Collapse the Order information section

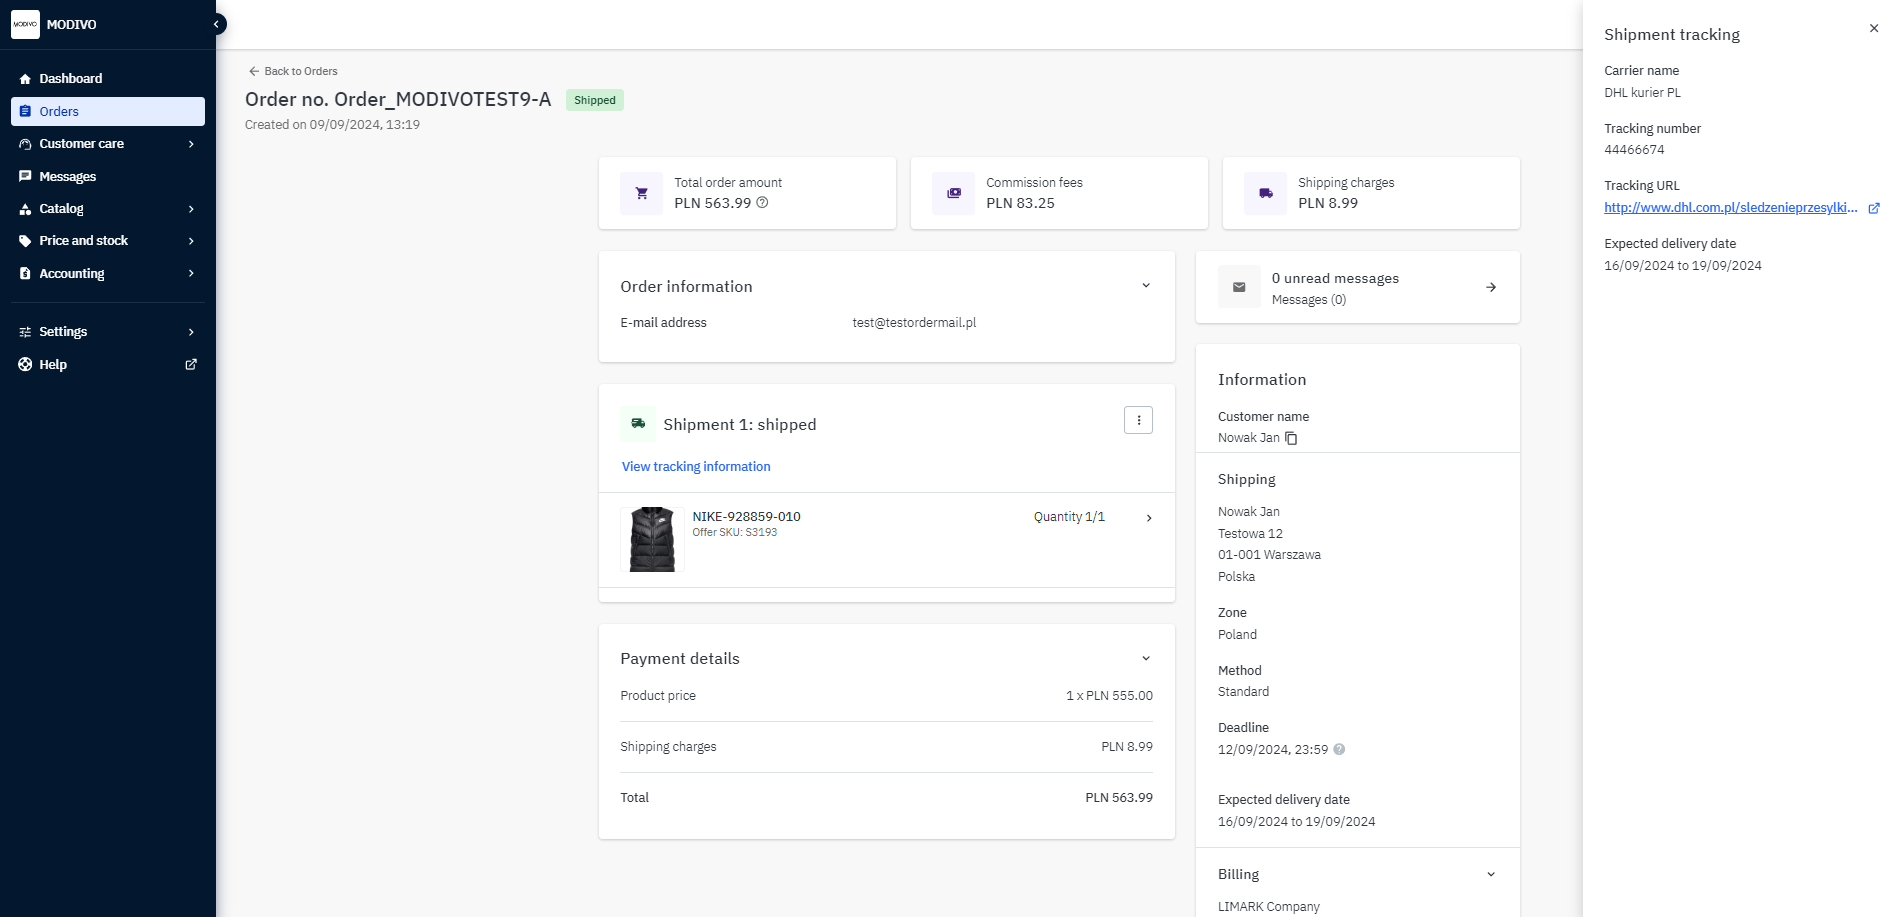point(1146,286)
